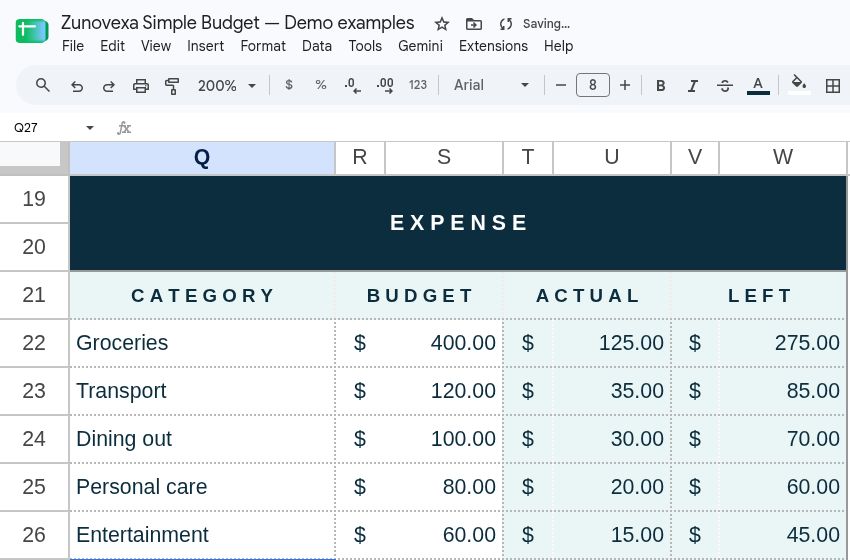Star the Zunovexa Simple Budget document
Viewport: 850px width, 560px height.
[x=442, y=24]
